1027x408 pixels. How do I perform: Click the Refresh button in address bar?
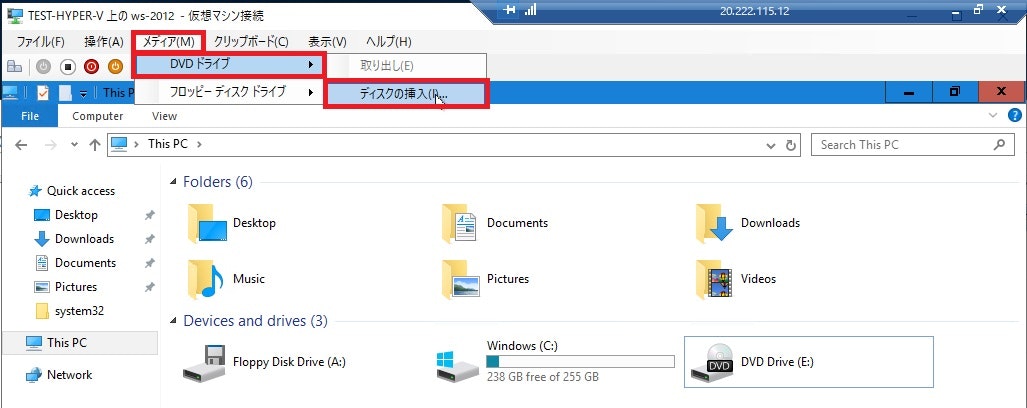(791, 145)
